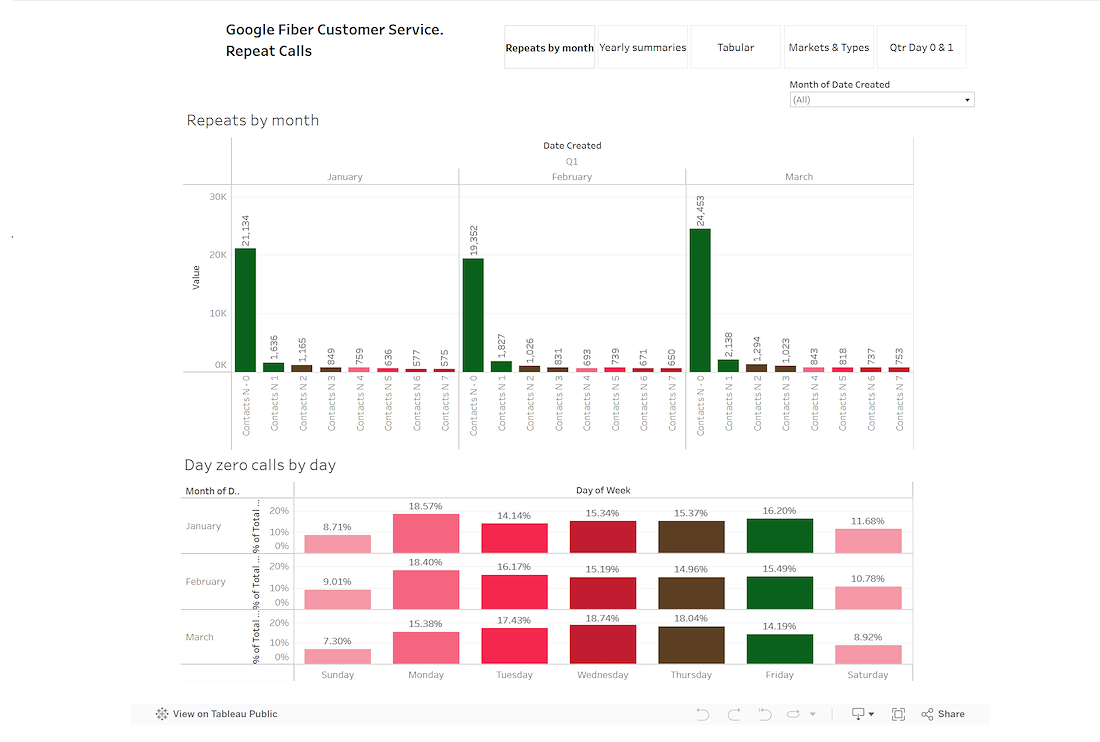This screenshot has width=1100, height=742.
Task: Click the 'Day zero calls by day' title
Action: pyautogui.click(x=260, y=465)
